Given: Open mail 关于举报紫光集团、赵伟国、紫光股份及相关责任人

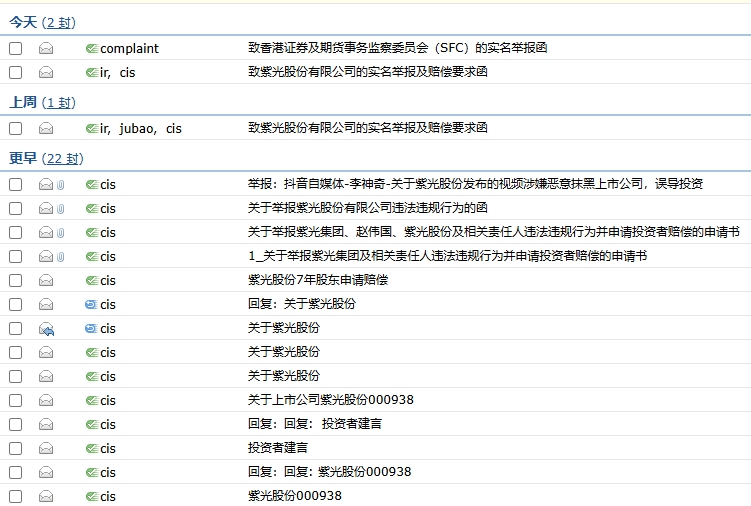Looking at the screenshot, I should click(494, 232).
